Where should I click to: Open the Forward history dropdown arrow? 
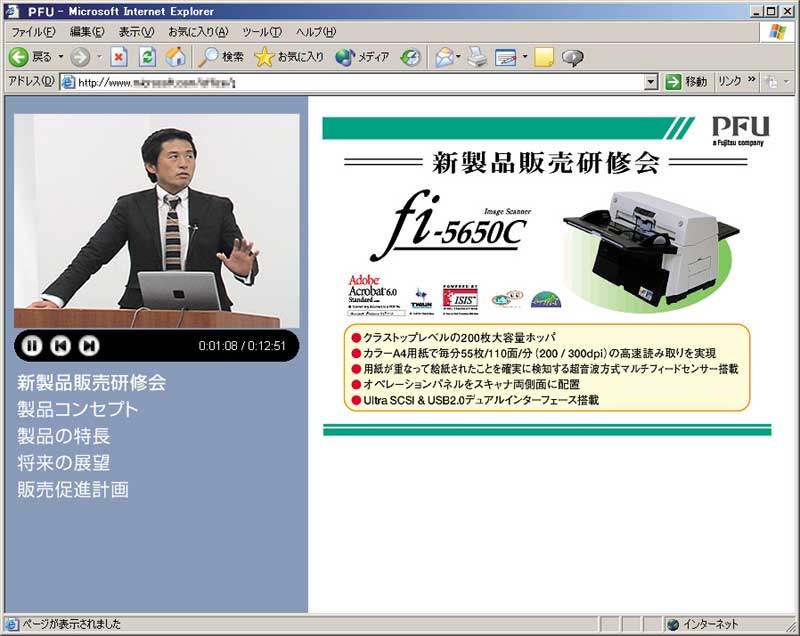99,57
